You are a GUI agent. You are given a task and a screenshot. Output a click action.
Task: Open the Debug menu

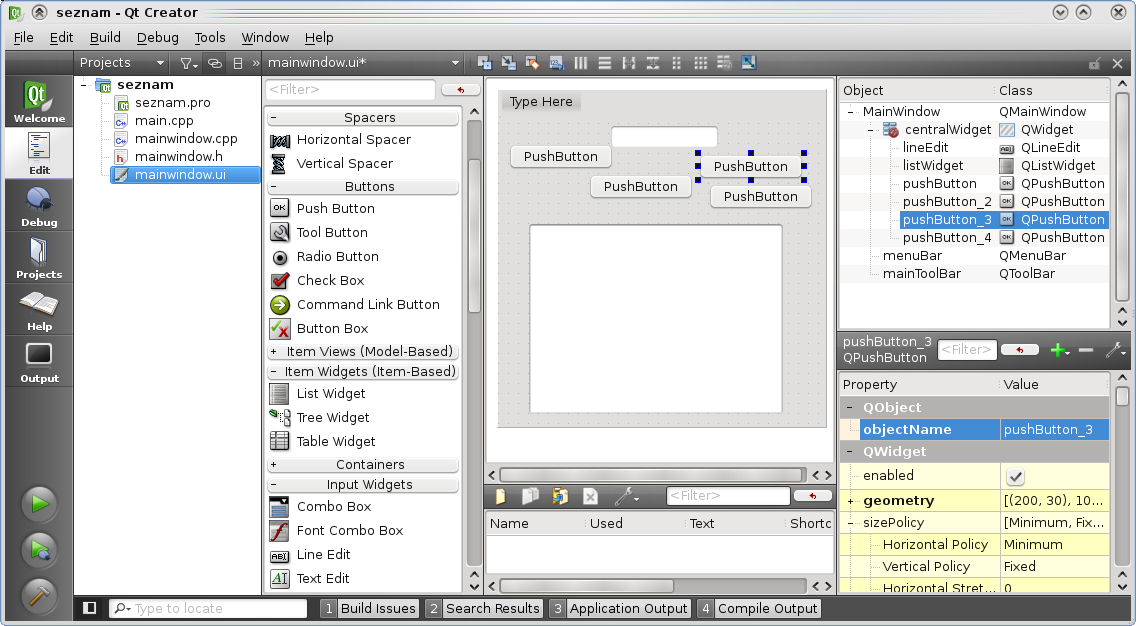pyautogui.click(x=157, y=38)
